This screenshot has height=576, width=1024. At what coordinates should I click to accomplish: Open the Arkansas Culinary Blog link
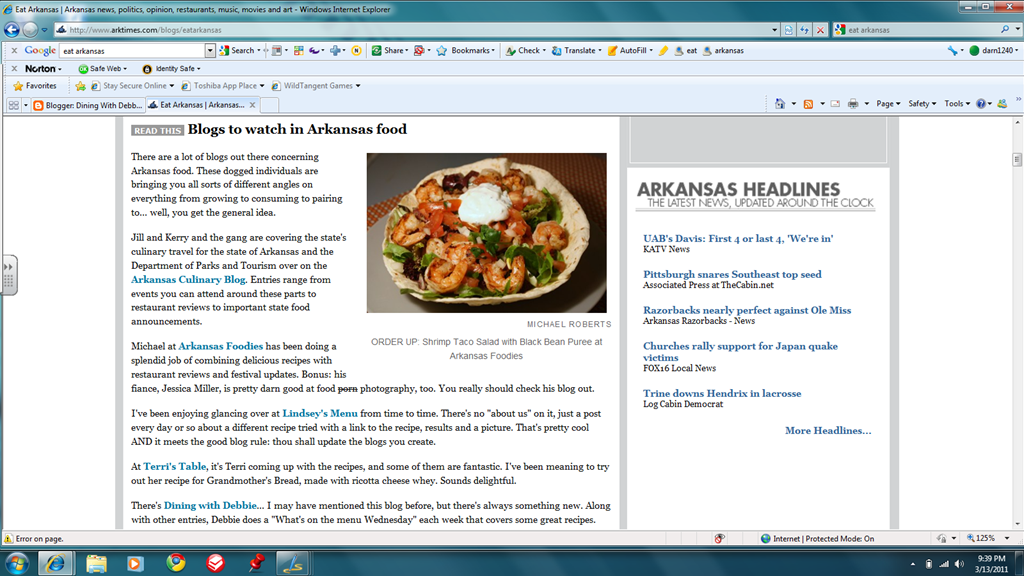[x=188, y=280]
